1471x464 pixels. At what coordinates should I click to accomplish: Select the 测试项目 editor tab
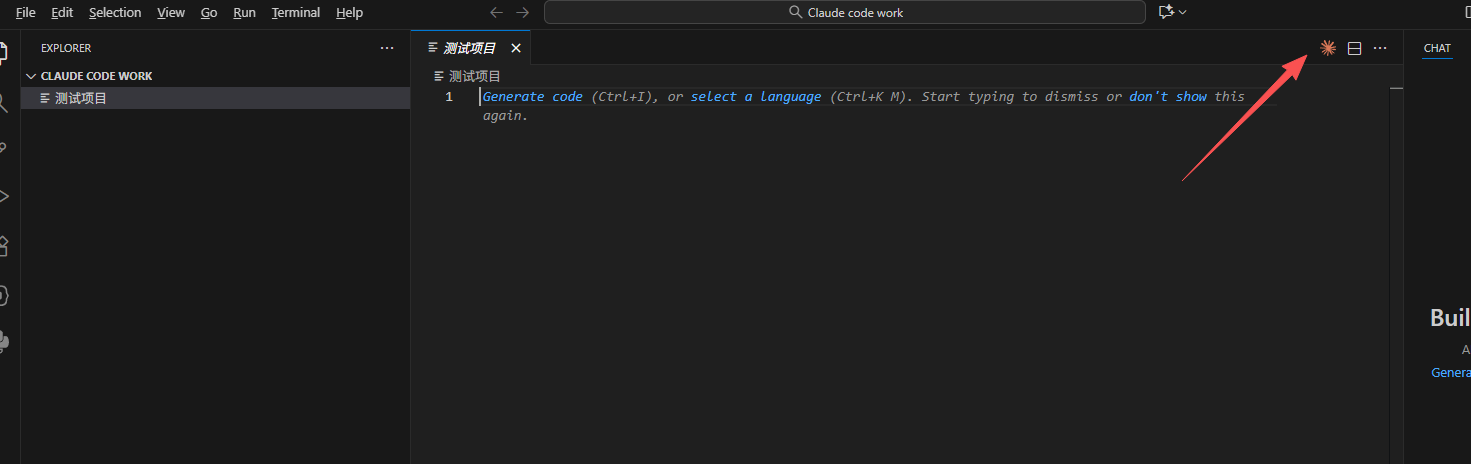tap(470, 48)
